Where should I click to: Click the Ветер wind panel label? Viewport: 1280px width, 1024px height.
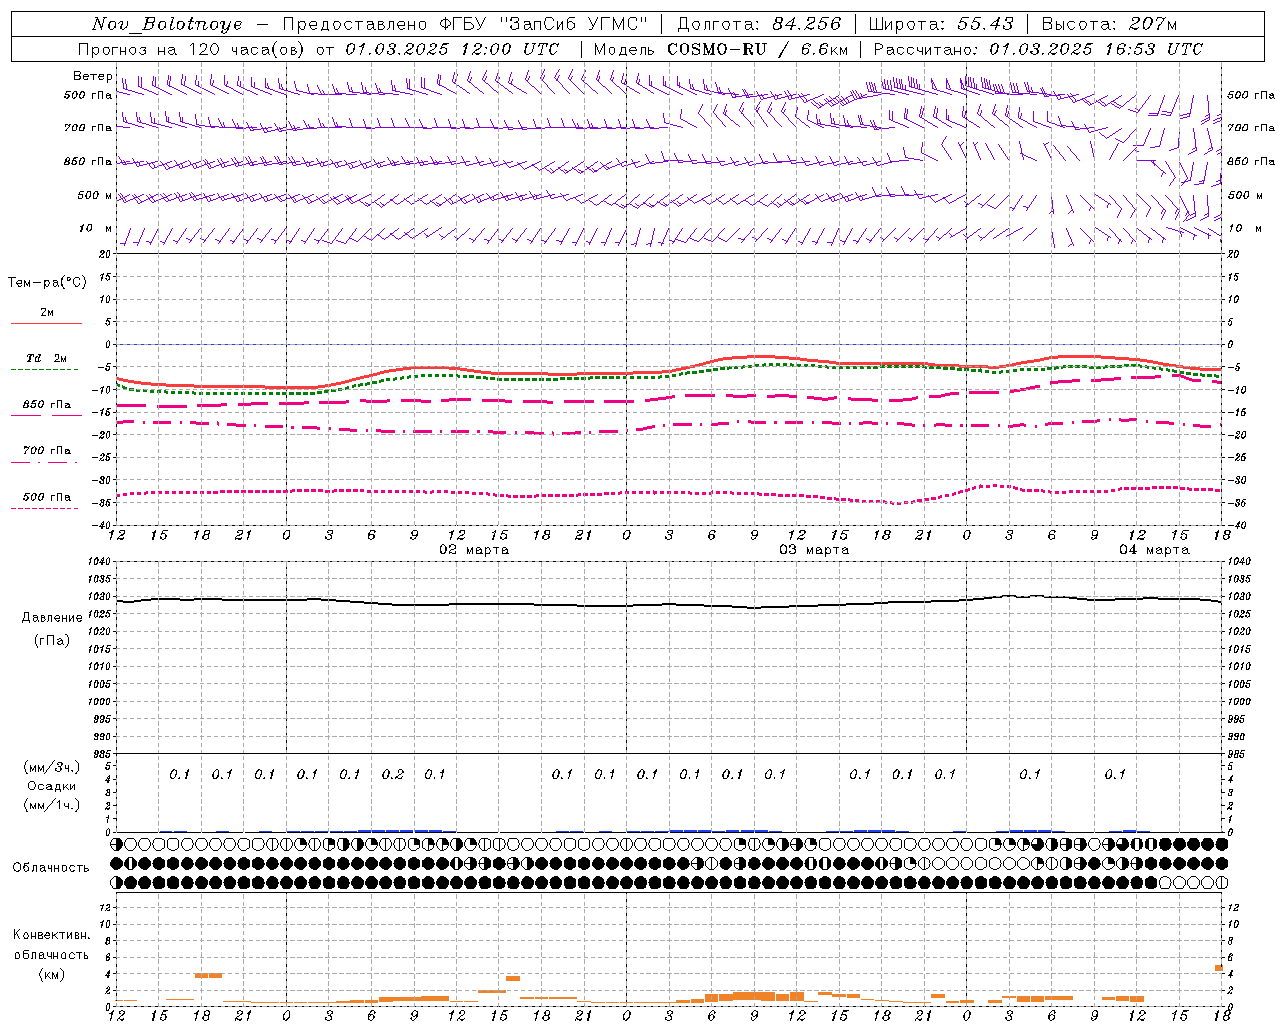[92, 76]
